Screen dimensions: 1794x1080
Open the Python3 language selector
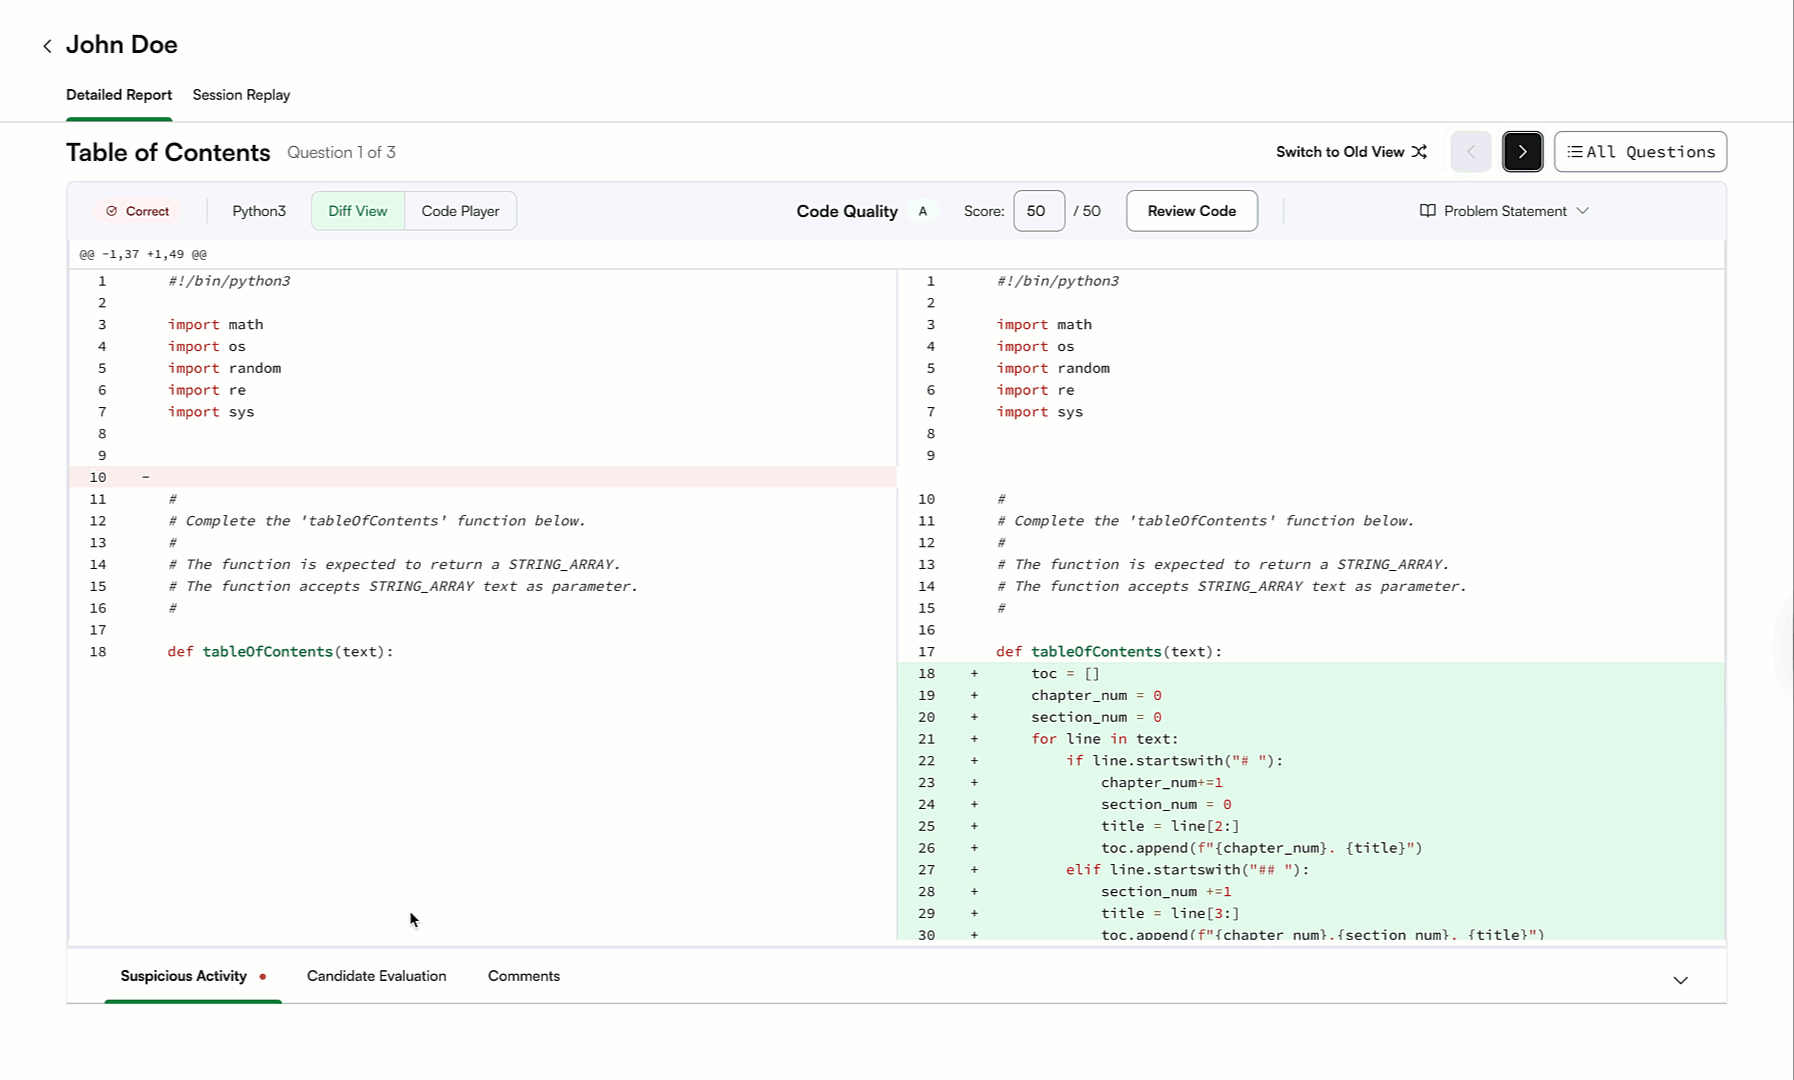point(258,211)
